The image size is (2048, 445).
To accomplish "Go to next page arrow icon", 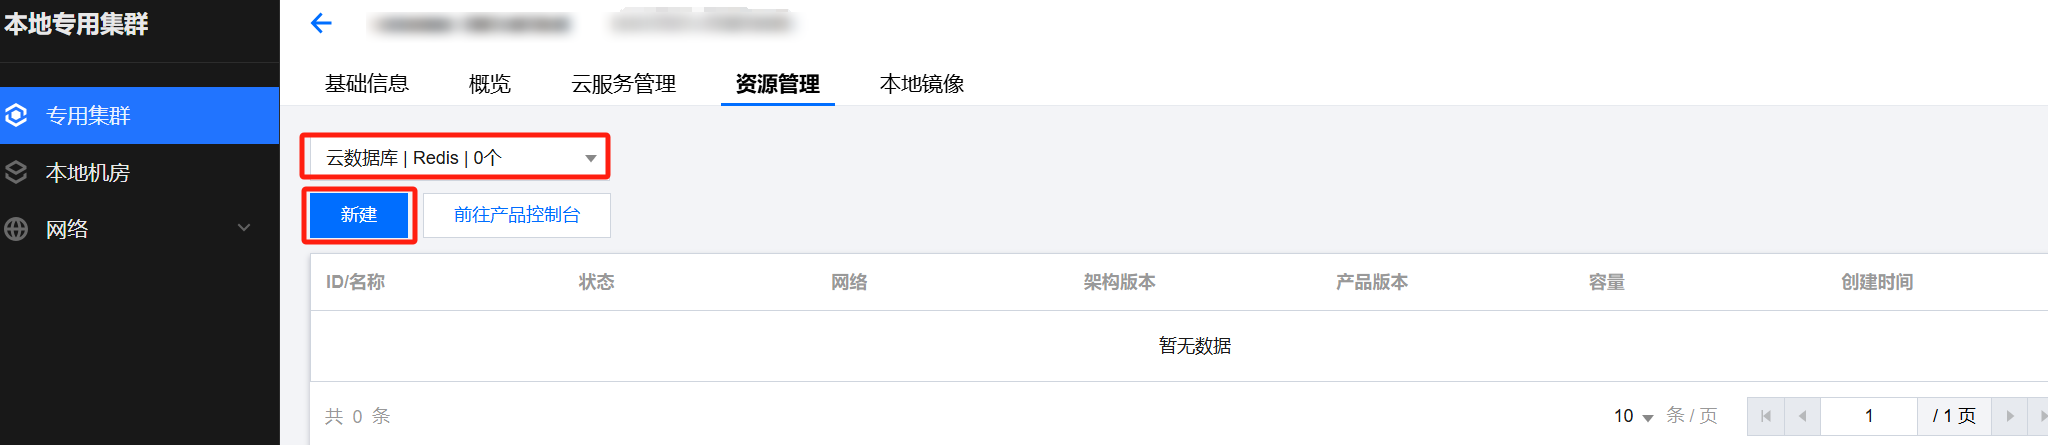I will [x=2009, y=416].
